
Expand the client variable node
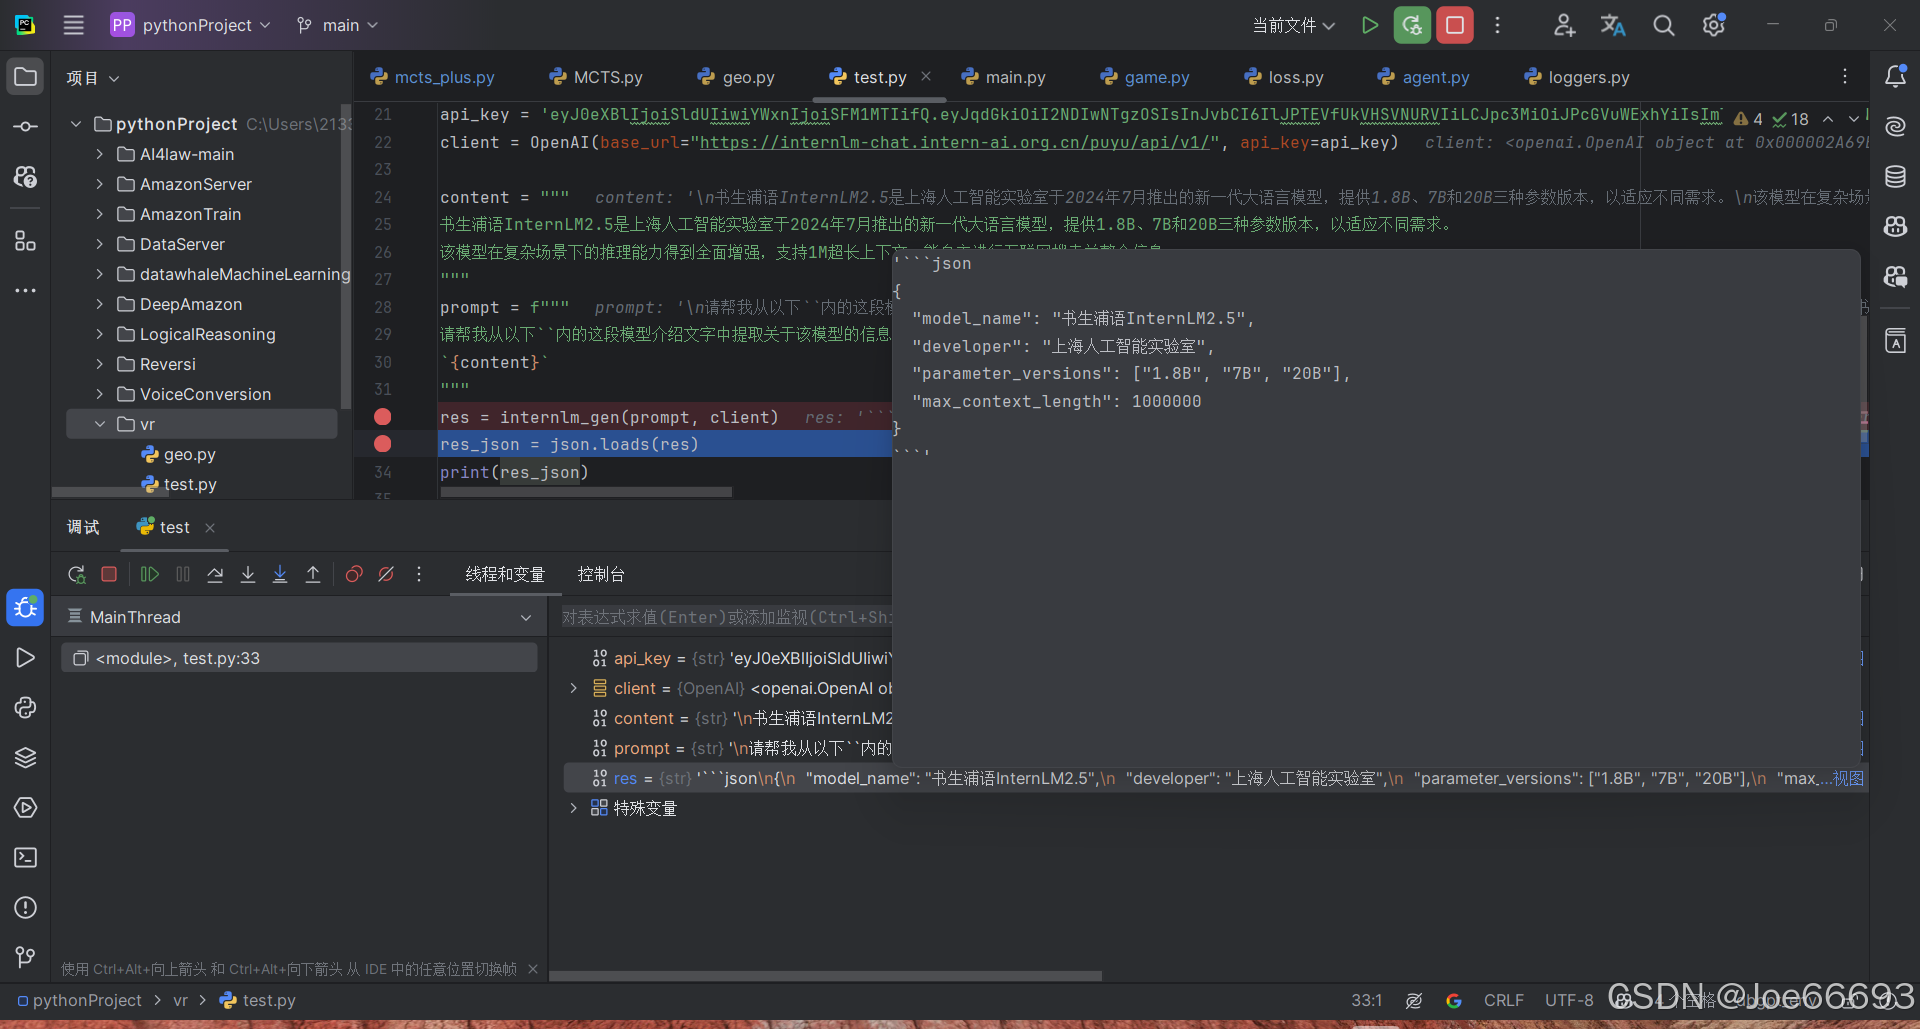point(573,688)
